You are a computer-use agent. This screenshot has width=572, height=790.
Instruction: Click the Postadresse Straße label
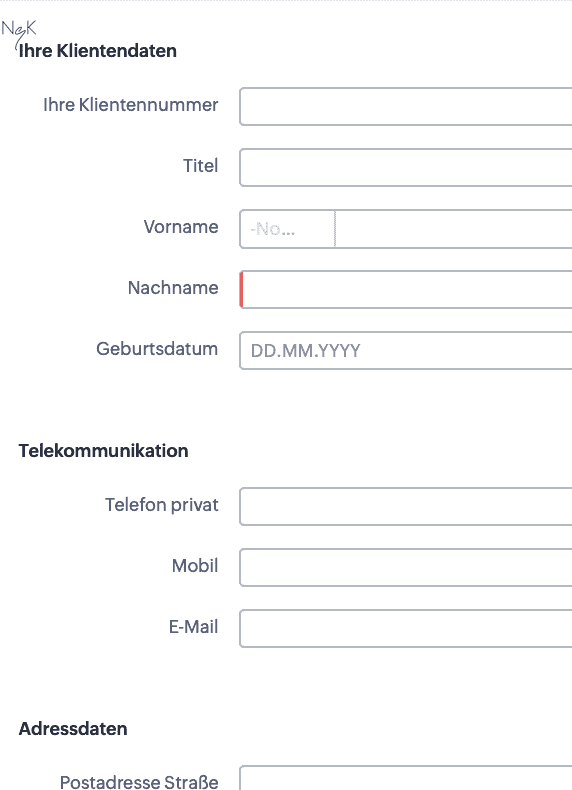click(x=139, y=782)
